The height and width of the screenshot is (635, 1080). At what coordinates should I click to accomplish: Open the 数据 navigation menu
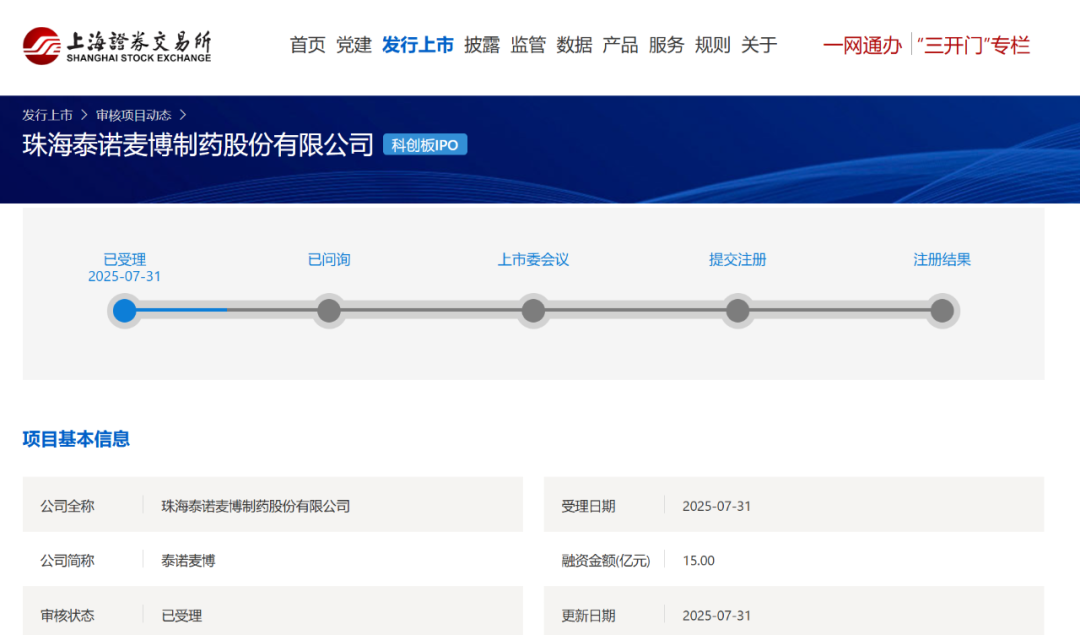click(574, 45)
